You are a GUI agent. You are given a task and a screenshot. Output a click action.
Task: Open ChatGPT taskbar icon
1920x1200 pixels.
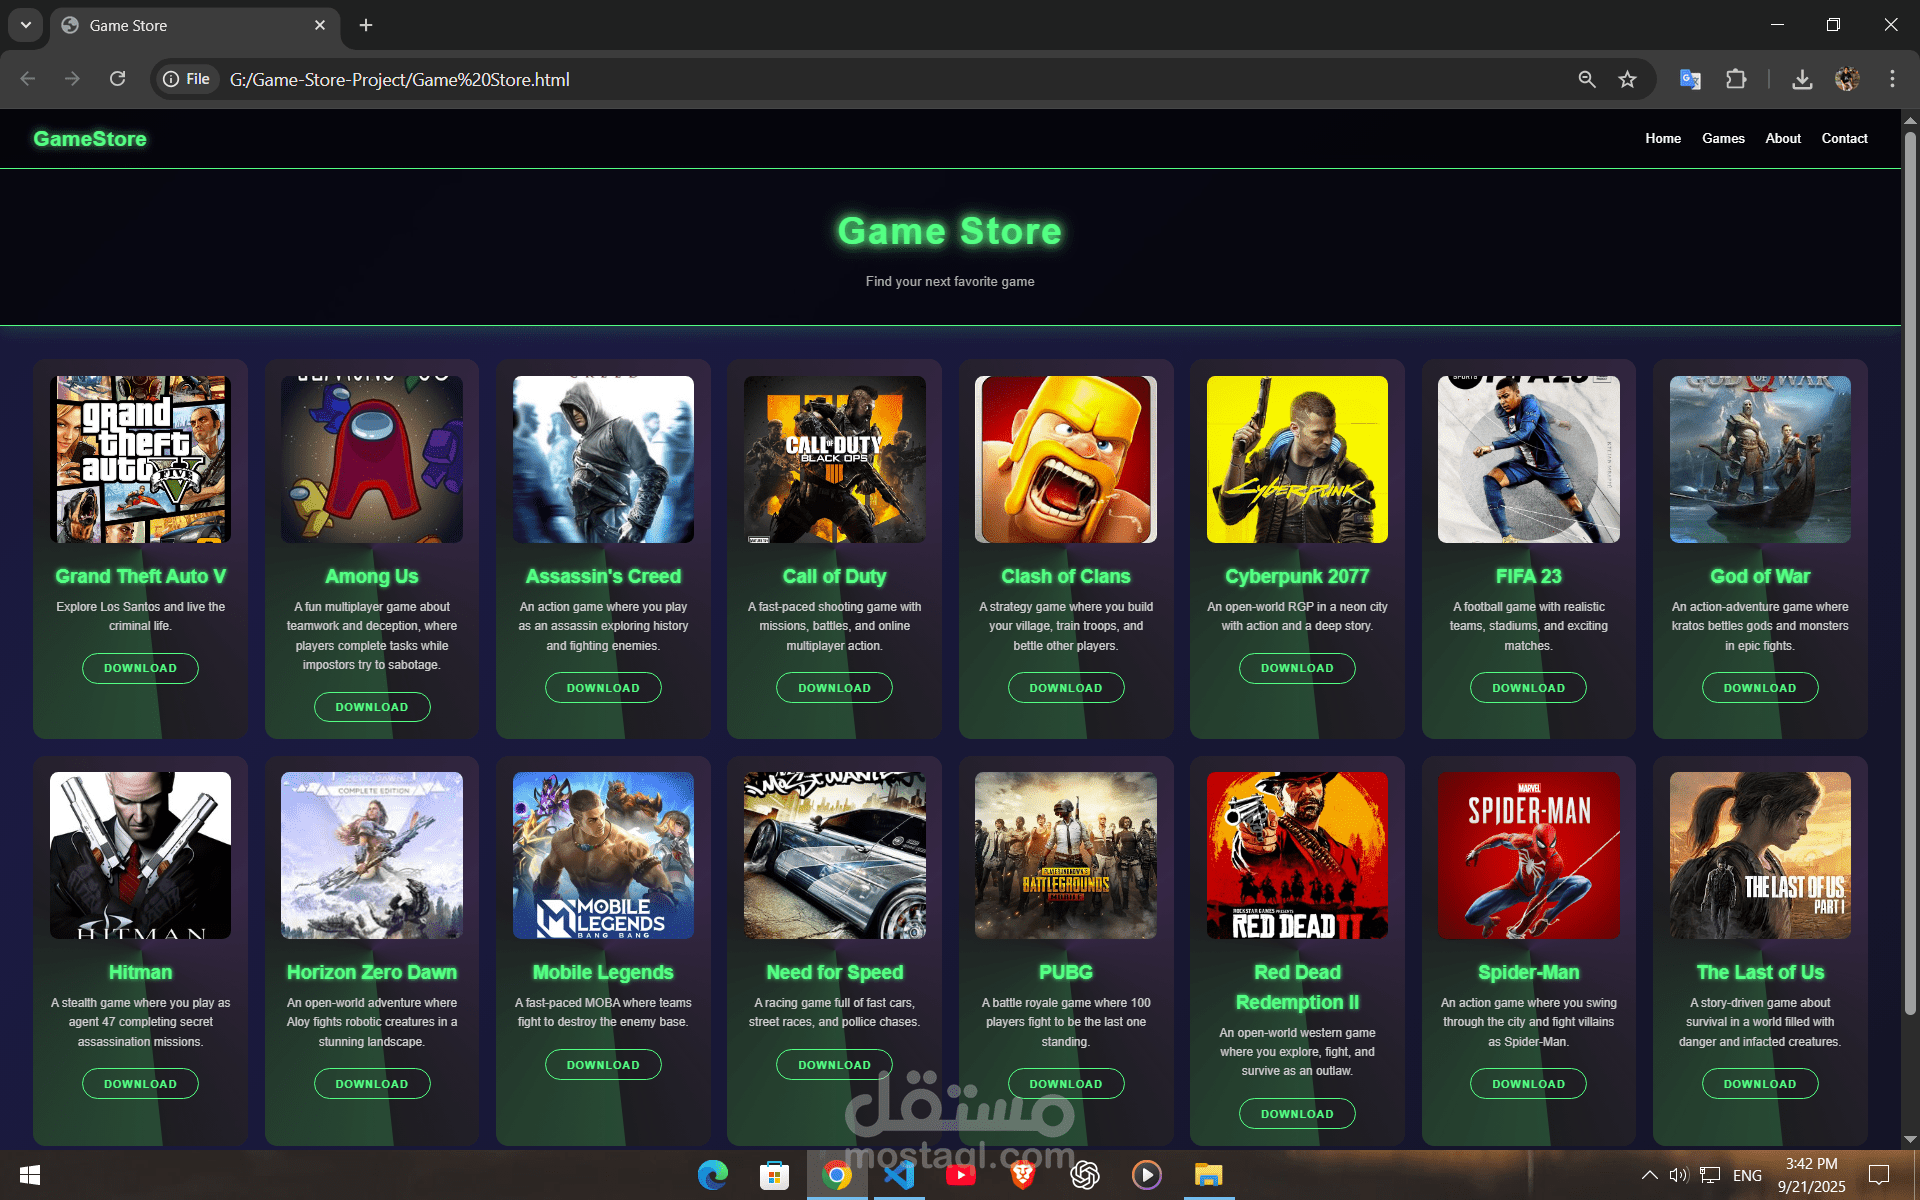pos(1085,1175)
